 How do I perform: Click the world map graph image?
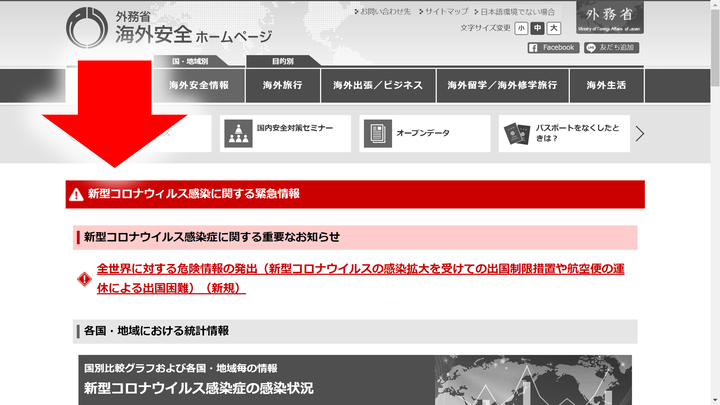point(533,380)
